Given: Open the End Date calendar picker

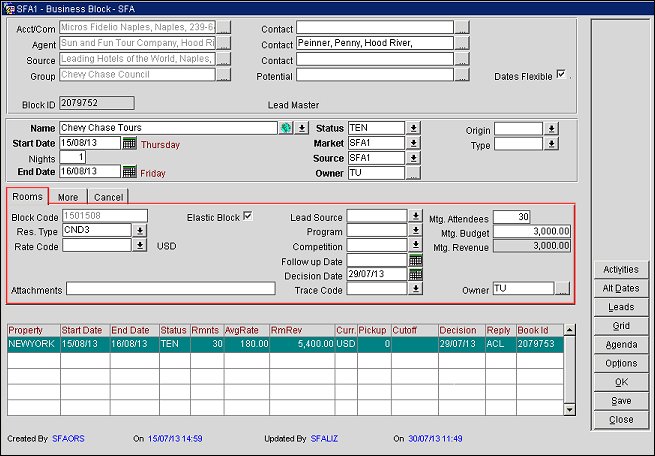Looking at the screenshot, I should (x=129, y=171).
